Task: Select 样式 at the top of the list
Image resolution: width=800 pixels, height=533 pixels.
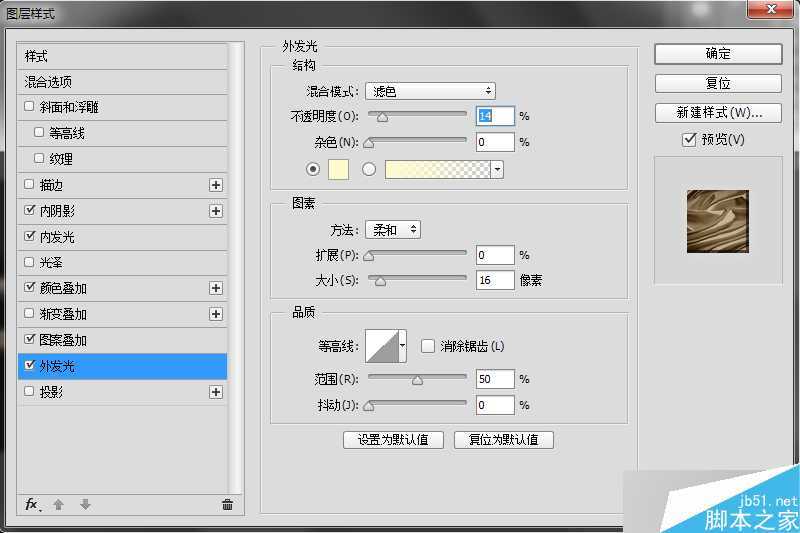Action: (x=37, y=56)
